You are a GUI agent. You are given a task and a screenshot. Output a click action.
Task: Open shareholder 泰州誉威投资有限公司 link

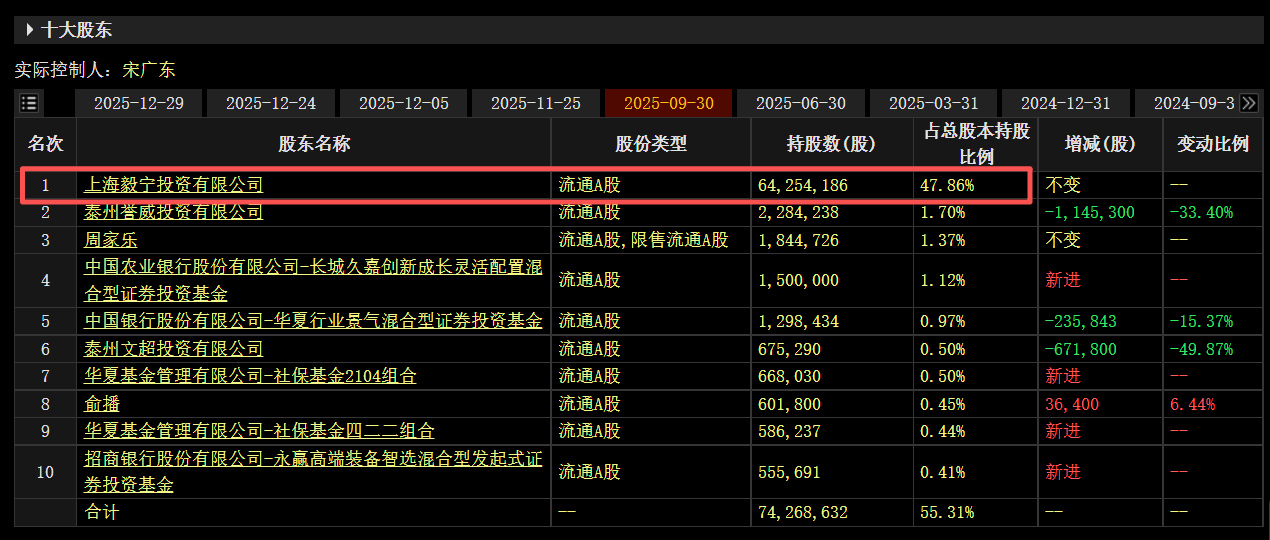[x=173, y=212]
